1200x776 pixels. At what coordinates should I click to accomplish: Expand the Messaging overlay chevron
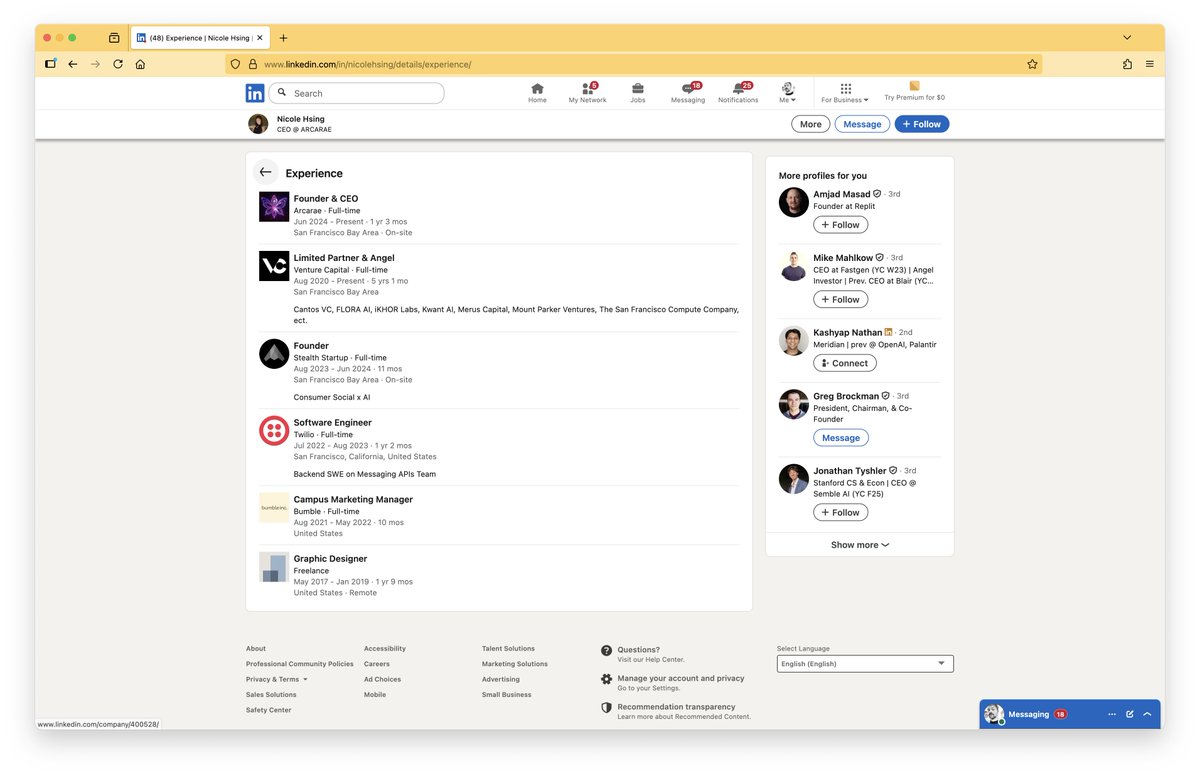tap(1147, 714)
